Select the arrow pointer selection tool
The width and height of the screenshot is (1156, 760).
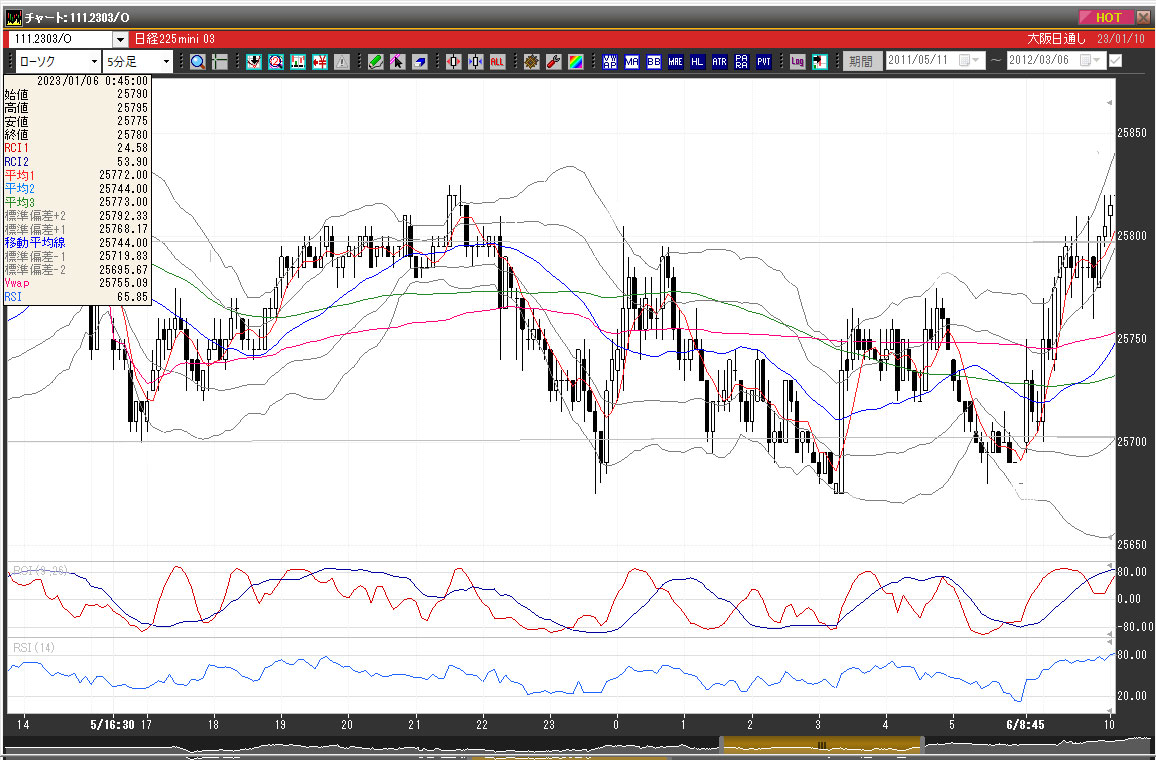tap(397, 62)
